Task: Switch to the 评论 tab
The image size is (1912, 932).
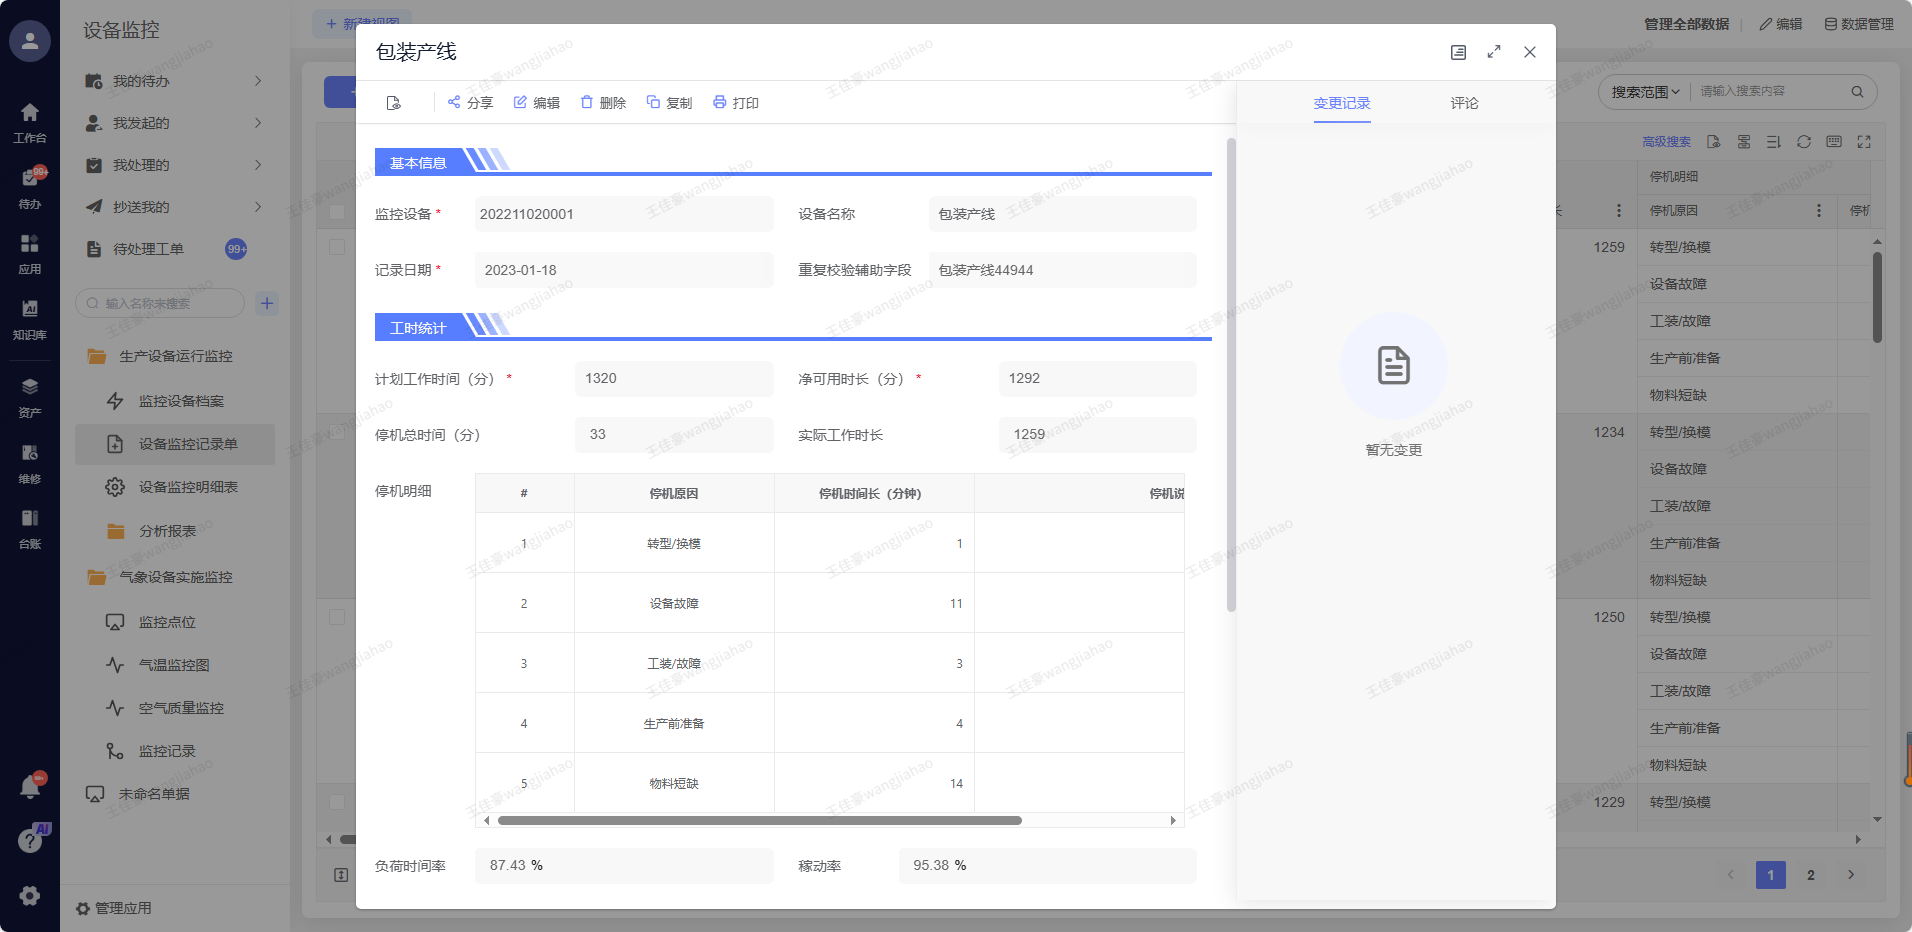Action: click(1464, 103)
